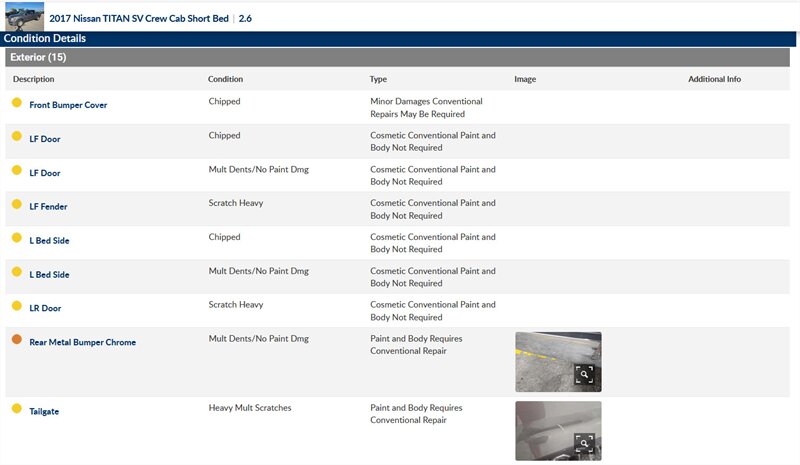Click the Nissan TITAN vehicle thumbnail at top

(x=24, y=17)
